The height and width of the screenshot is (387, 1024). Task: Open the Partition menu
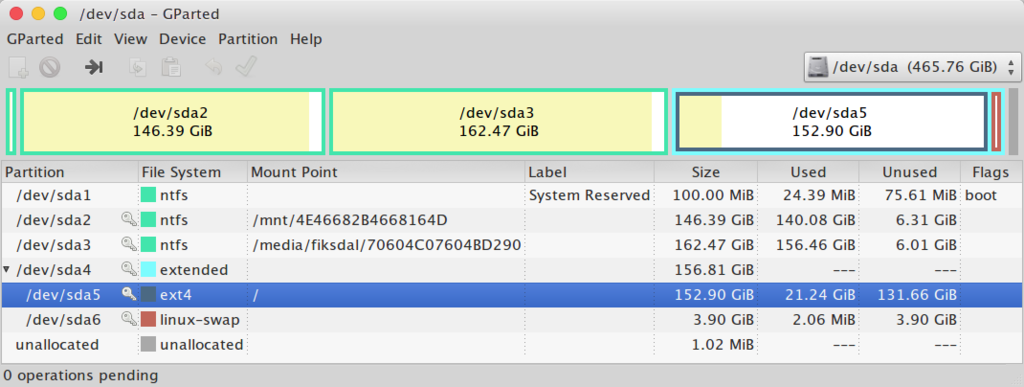[248, 39]
